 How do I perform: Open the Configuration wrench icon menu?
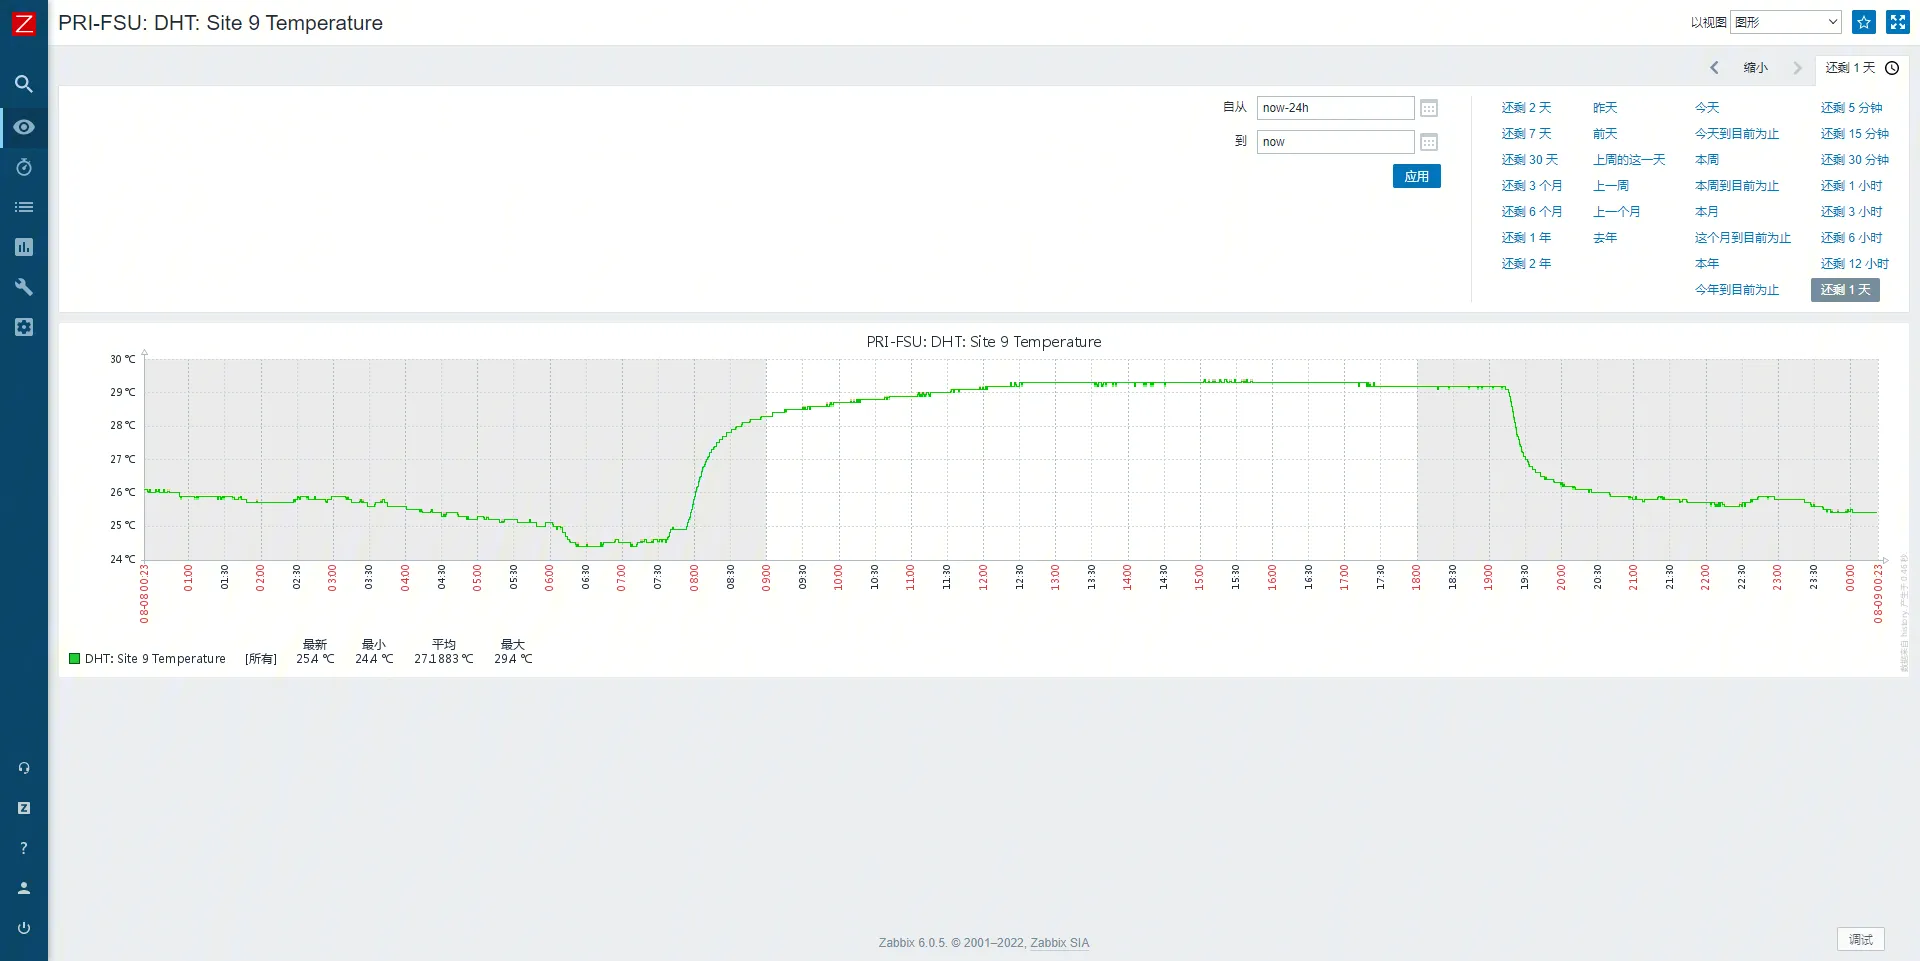(24, 287)
